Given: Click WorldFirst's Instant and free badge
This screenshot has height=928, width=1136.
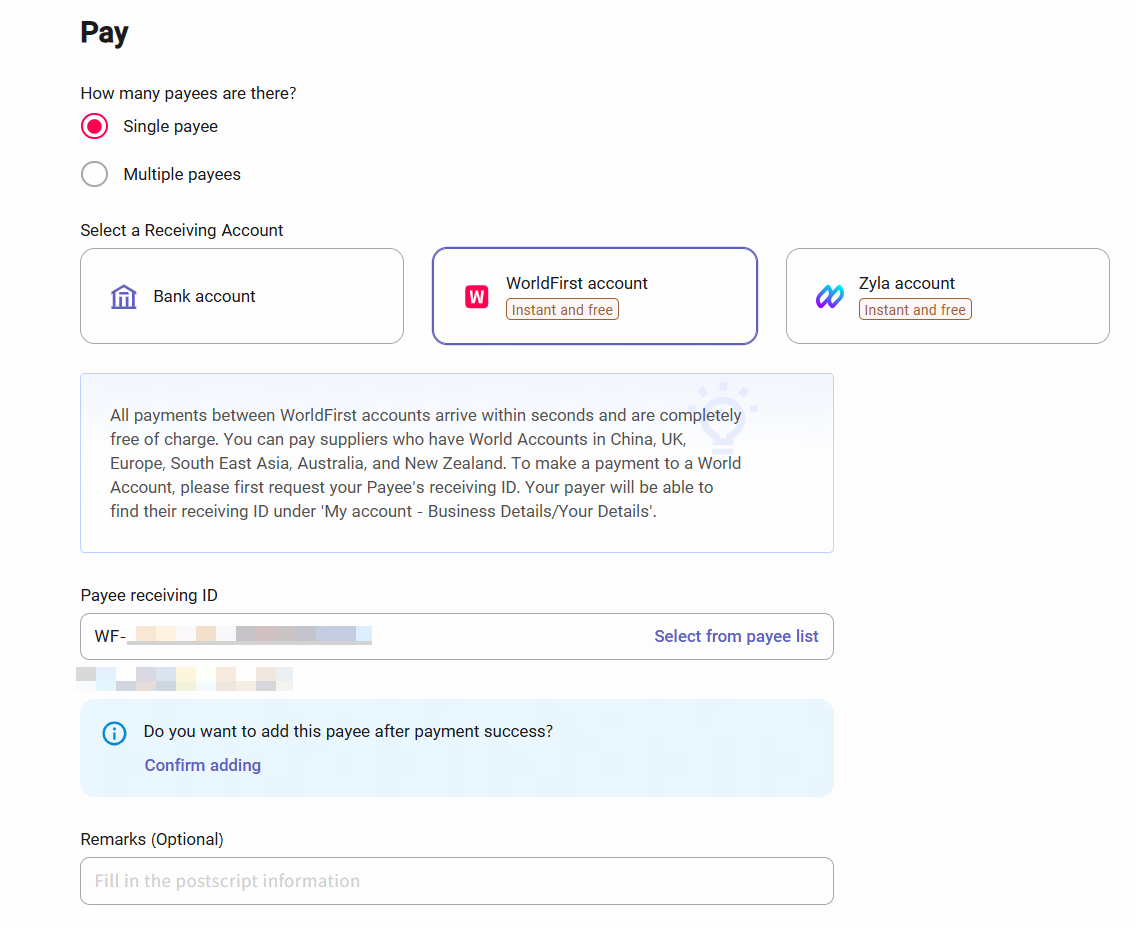Looking at the screenshot, I should [562, 310].
